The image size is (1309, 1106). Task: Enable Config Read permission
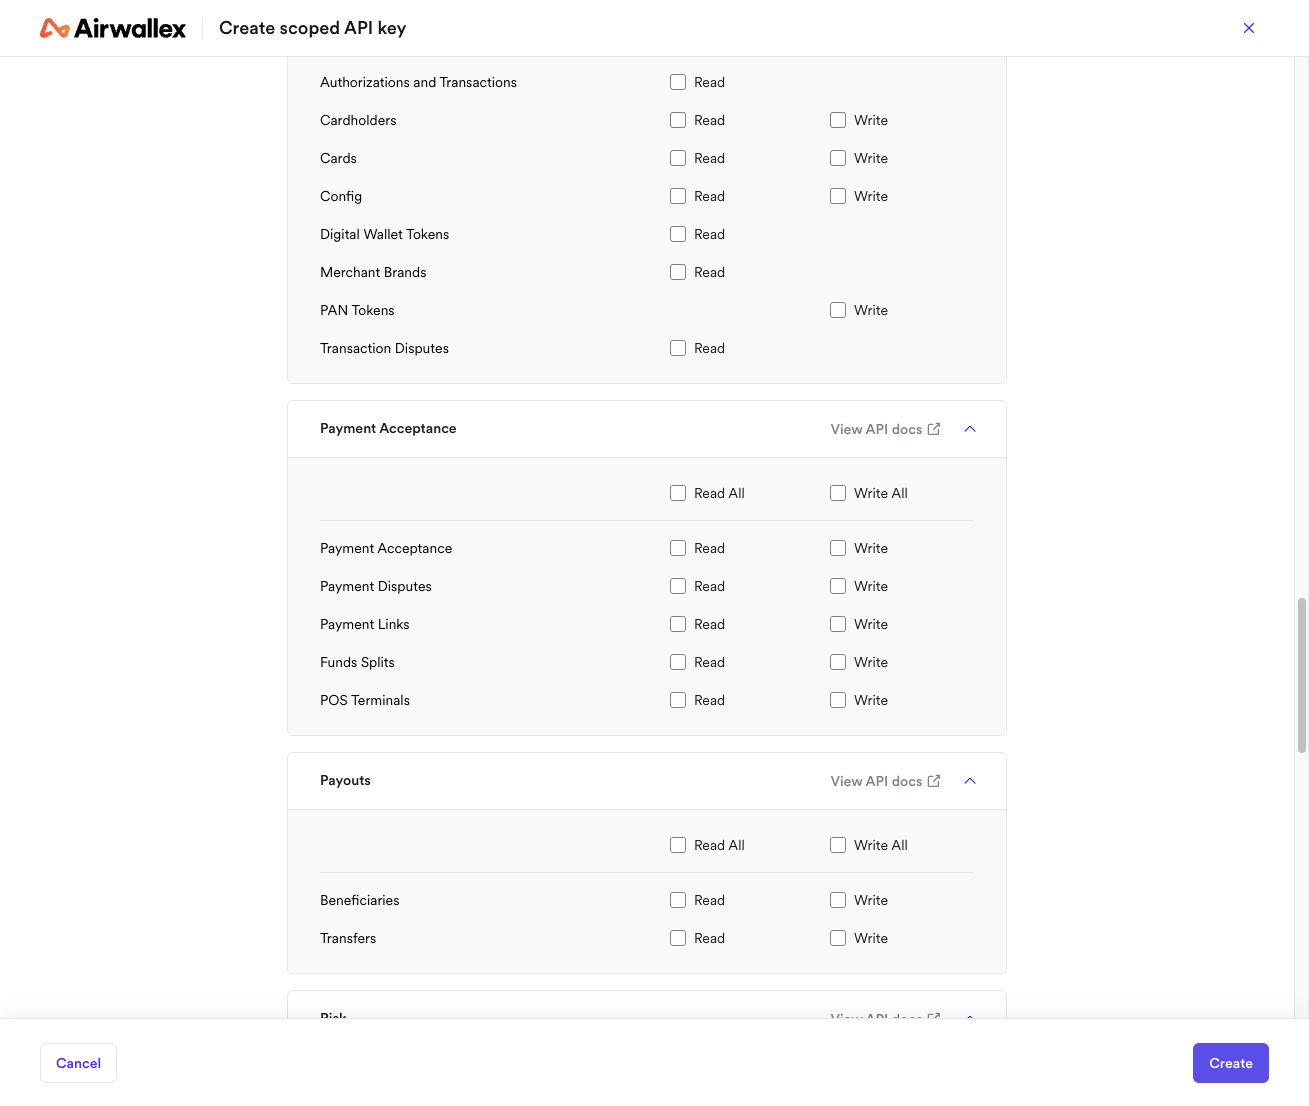[678, 196]
